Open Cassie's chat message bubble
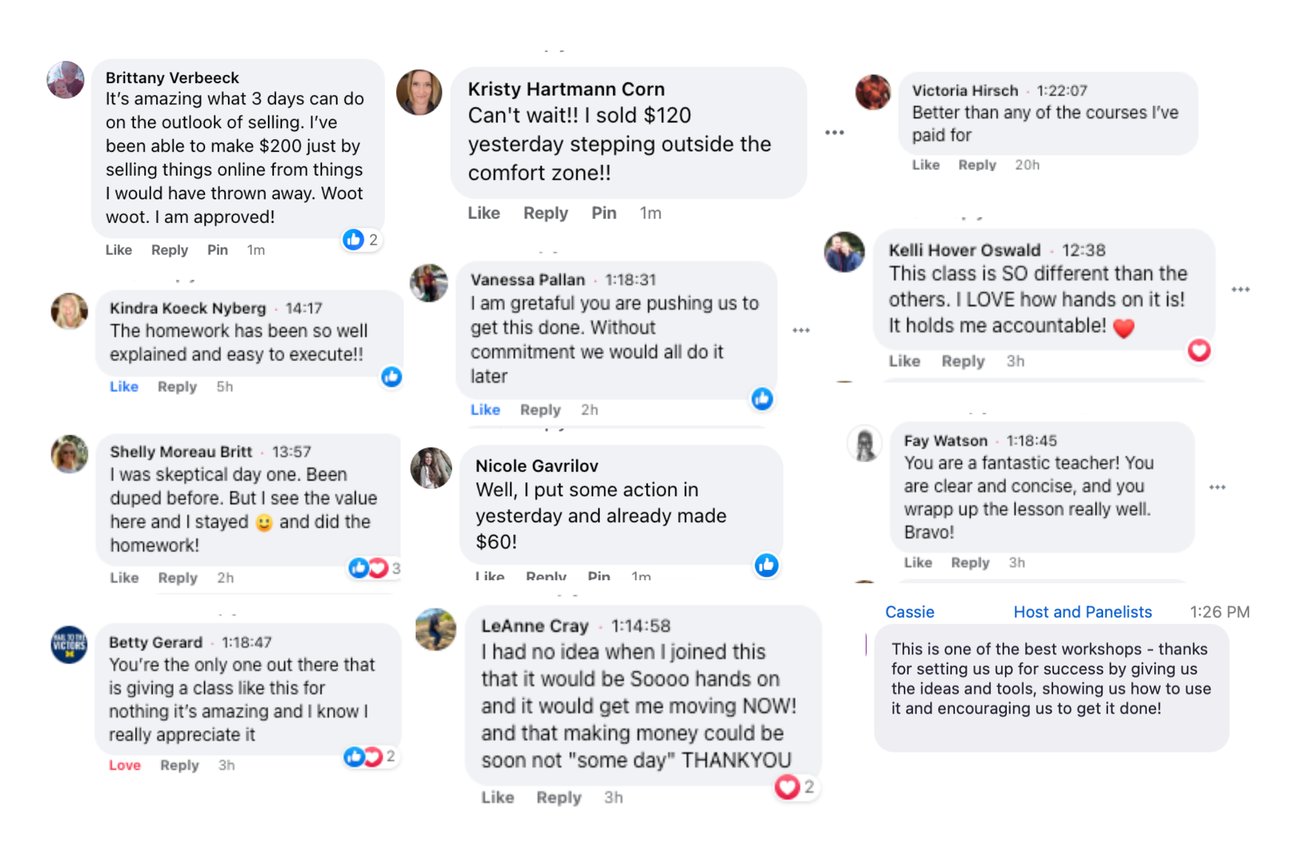 [x=1051, y=689]
